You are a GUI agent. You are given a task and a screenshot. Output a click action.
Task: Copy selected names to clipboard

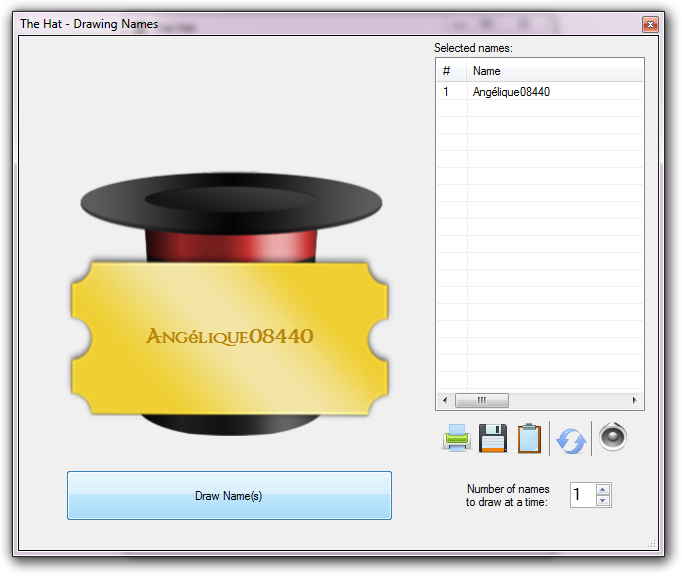[529, 438]
